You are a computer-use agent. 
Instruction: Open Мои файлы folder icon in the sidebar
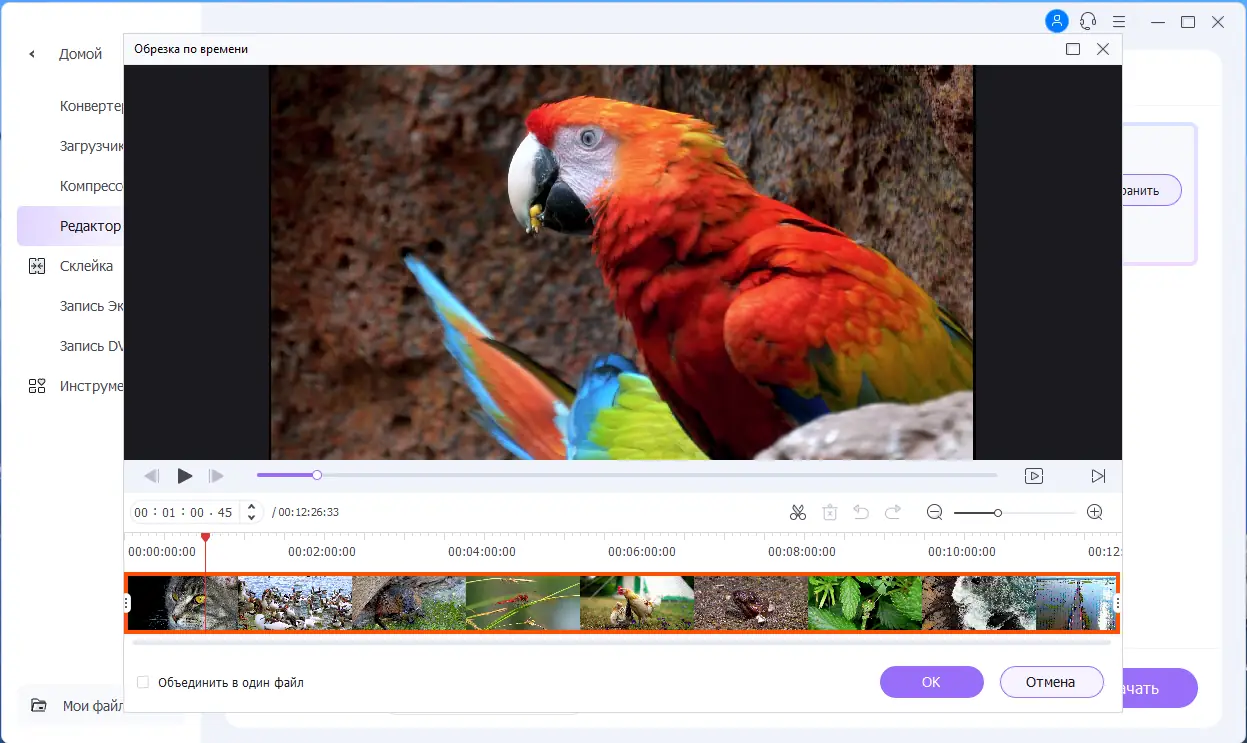pos(39,705)
